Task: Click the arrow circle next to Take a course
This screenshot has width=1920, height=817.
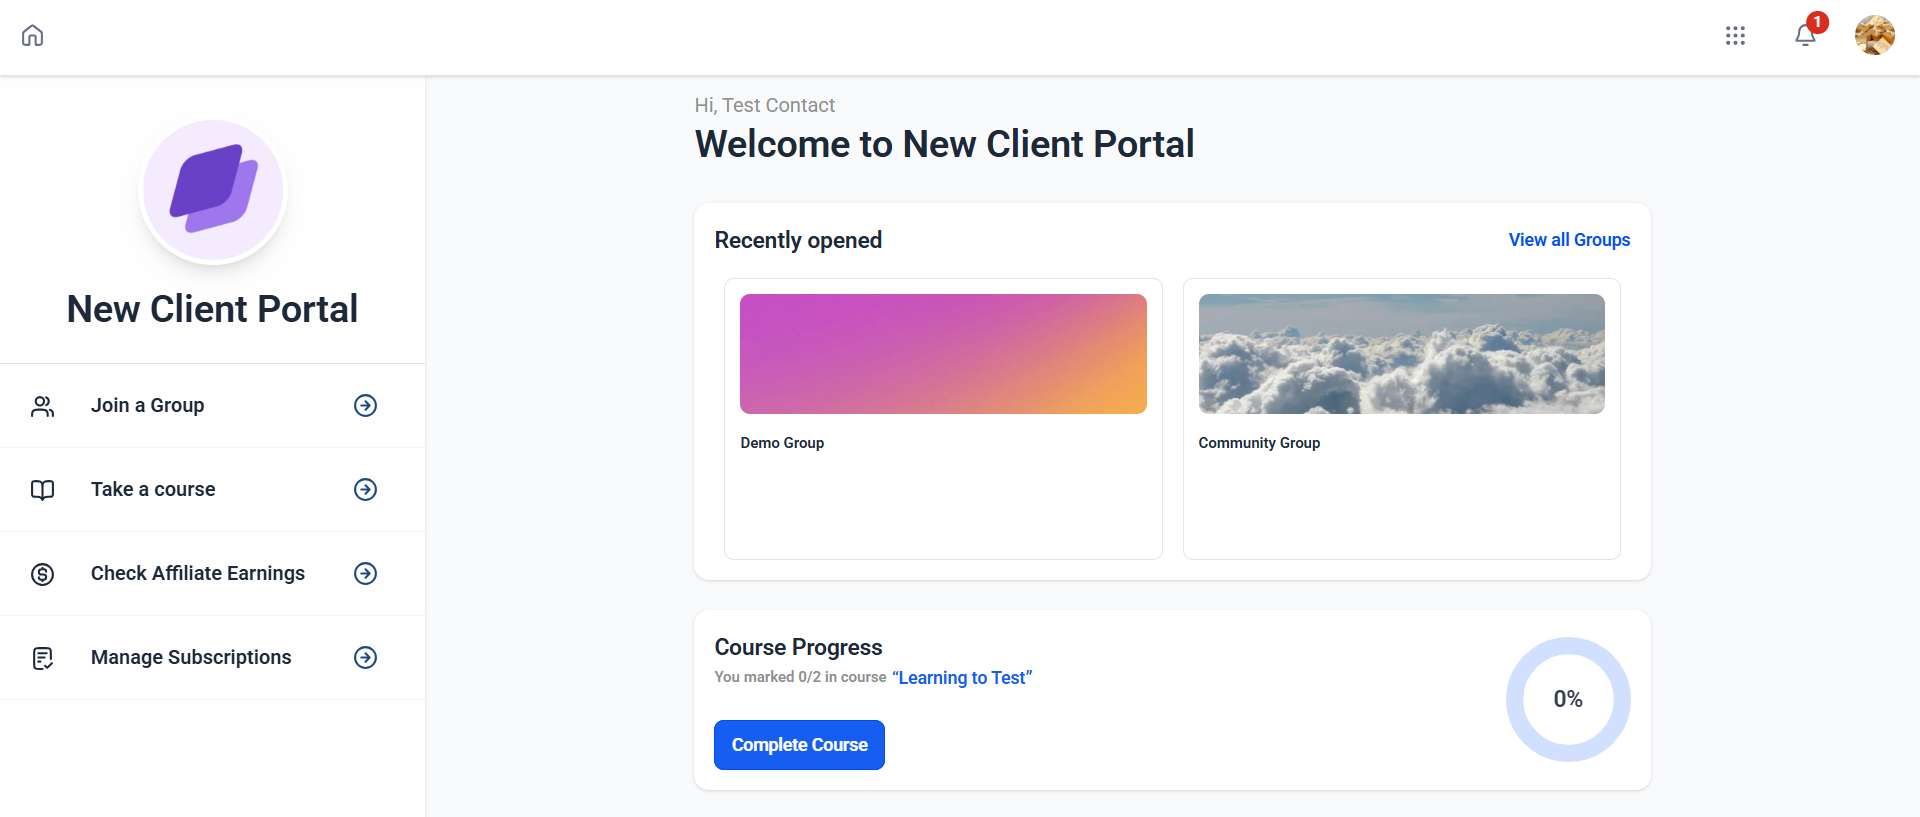Action: click(x=366, y=489)
